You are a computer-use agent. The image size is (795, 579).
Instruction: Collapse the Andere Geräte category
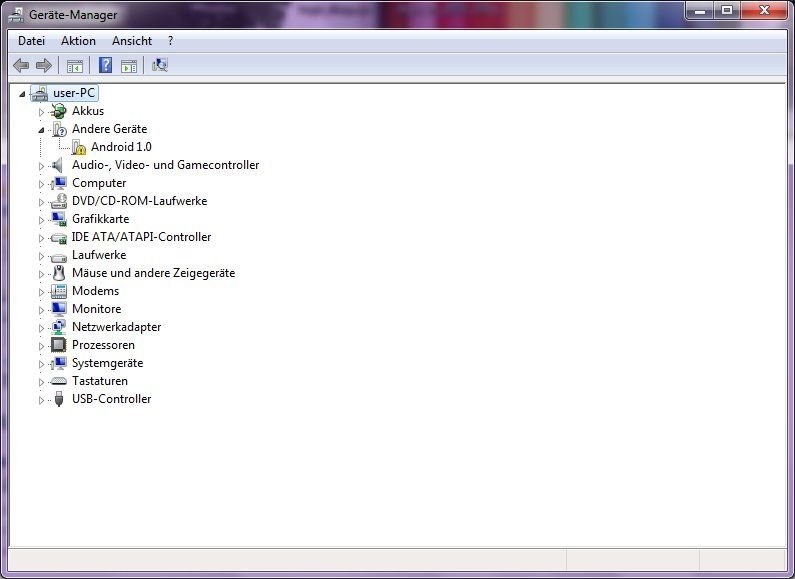tap(42, 130)
